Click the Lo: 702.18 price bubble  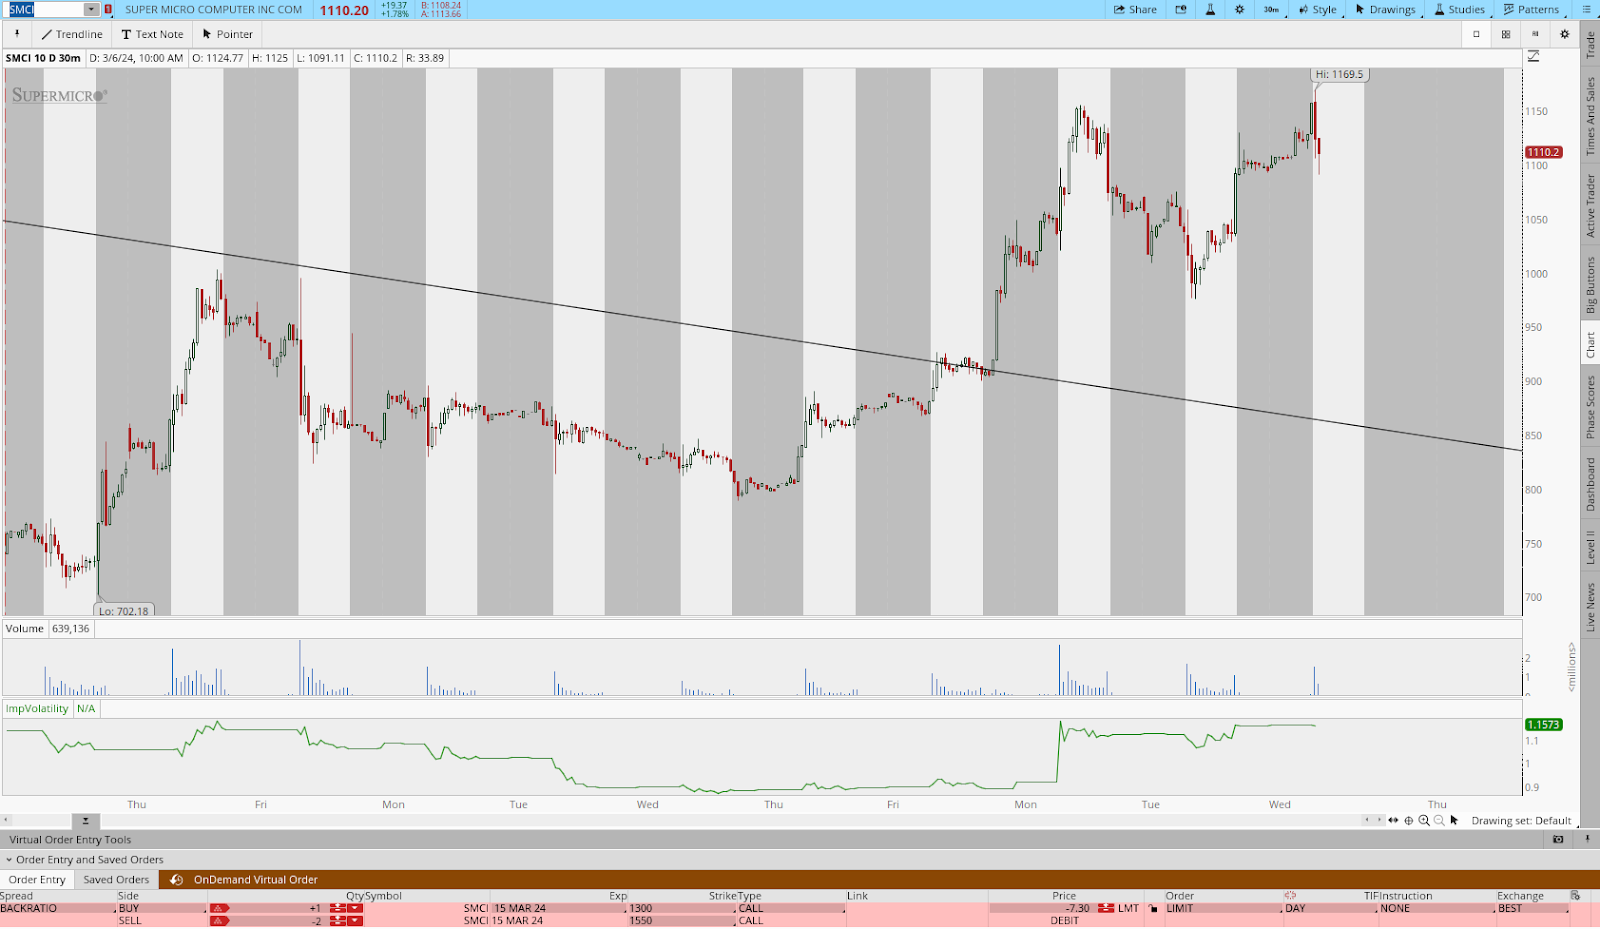pyautogui.click(x=123, y=611)
